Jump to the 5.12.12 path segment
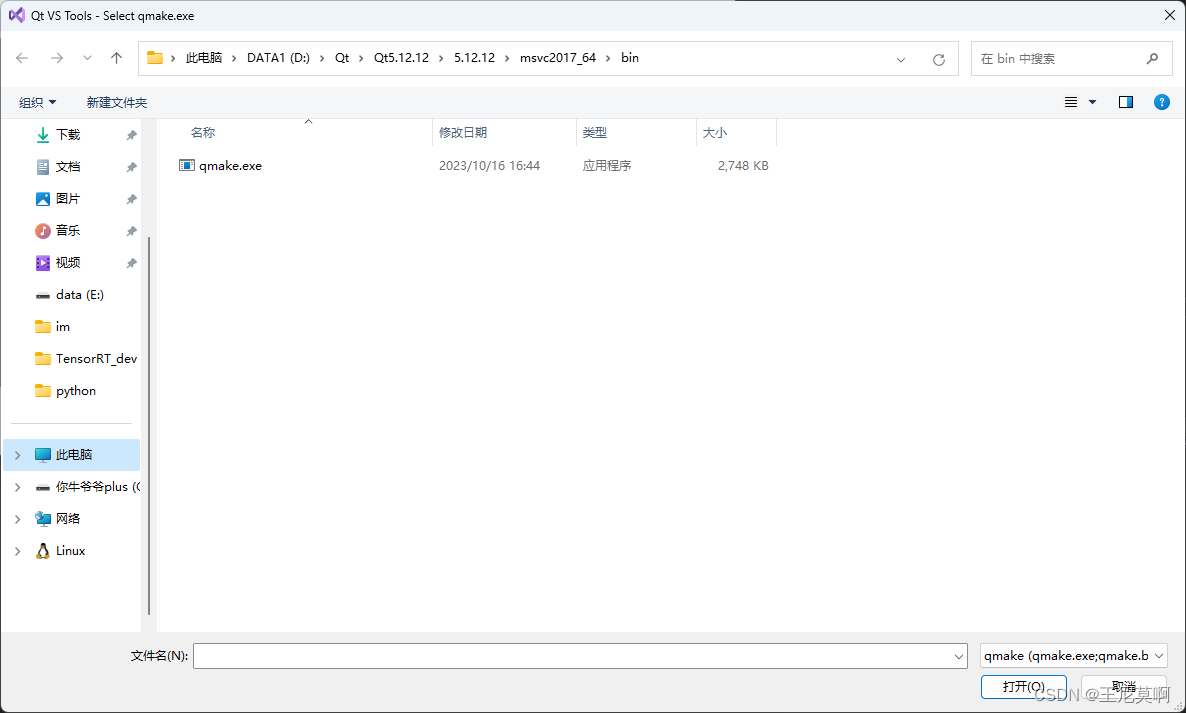 (474, 57)
